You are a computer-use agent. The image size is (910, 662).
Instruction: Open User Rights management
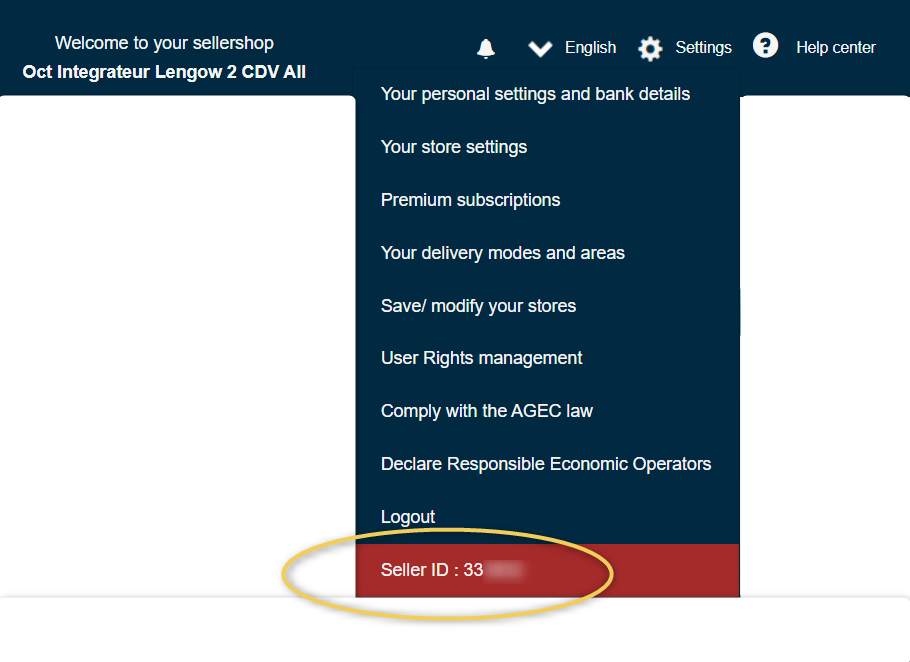[481, 358]
